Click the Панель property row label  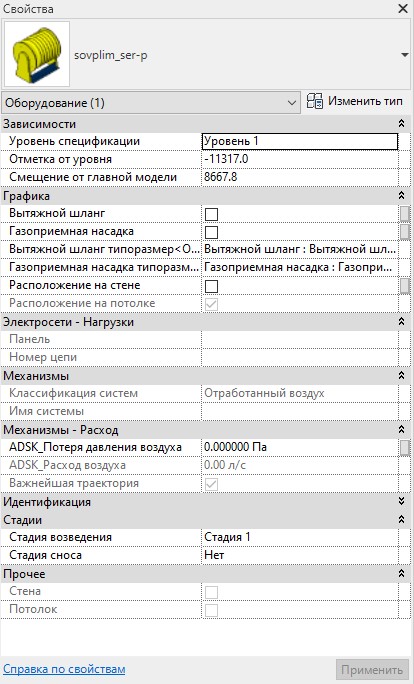pyautogui.click(x=30, y=339)
